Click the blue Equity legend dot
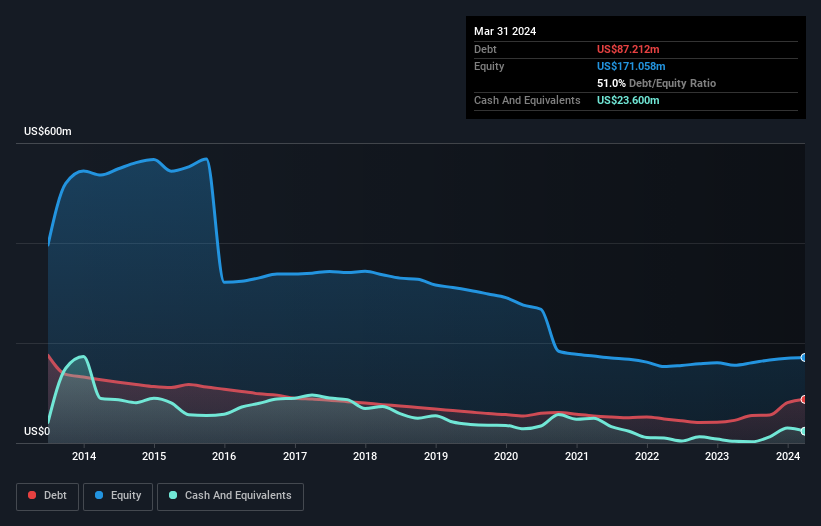 point(99,495)
